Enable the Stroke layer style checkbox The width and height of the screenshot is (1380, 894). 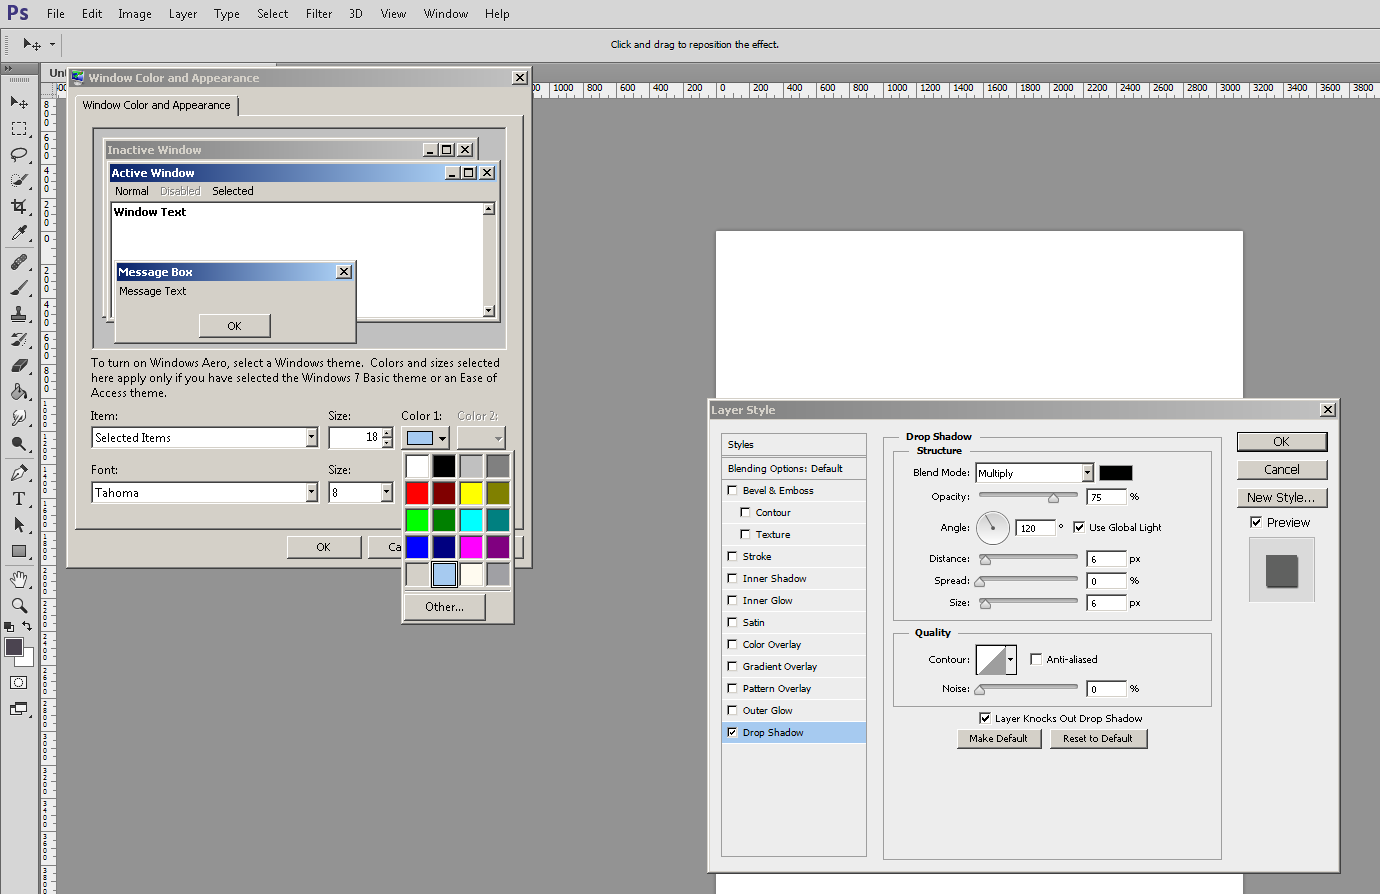[732, 556]
